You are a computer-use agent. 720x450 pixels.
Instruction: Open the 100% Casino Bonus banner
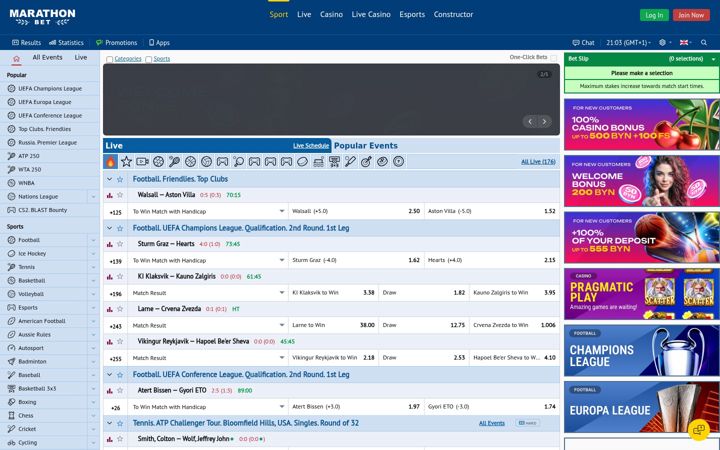coord(641,124)
